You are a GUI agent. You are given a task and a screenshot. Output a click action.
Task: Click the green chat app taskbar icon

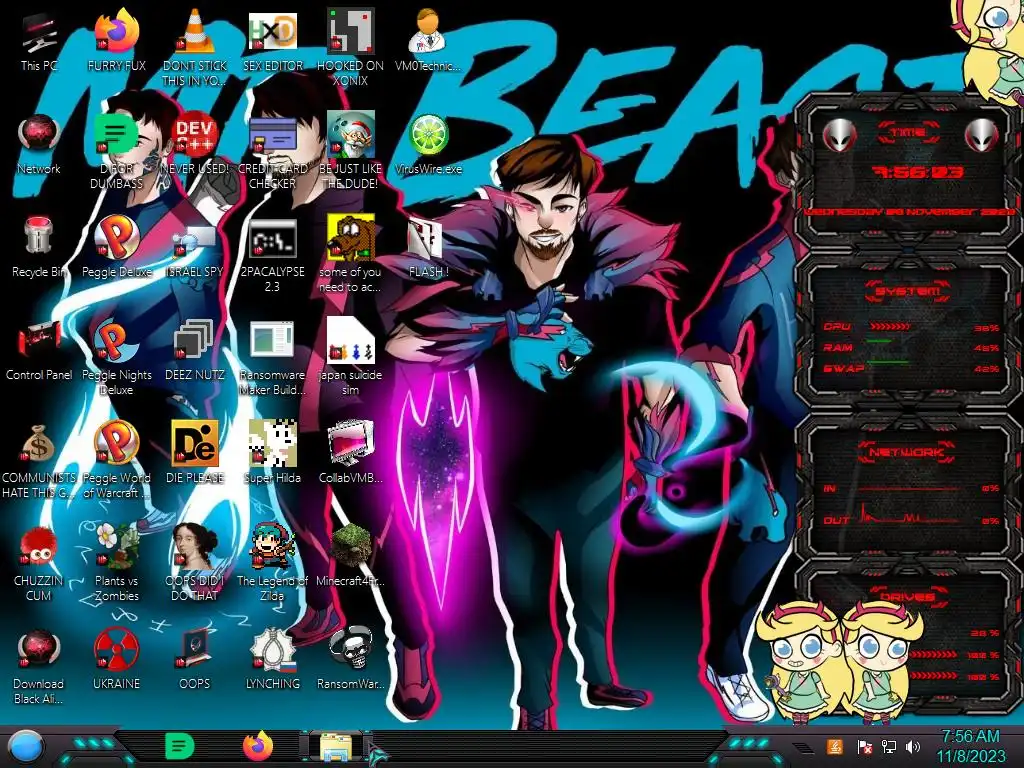[x=180, y=746]
